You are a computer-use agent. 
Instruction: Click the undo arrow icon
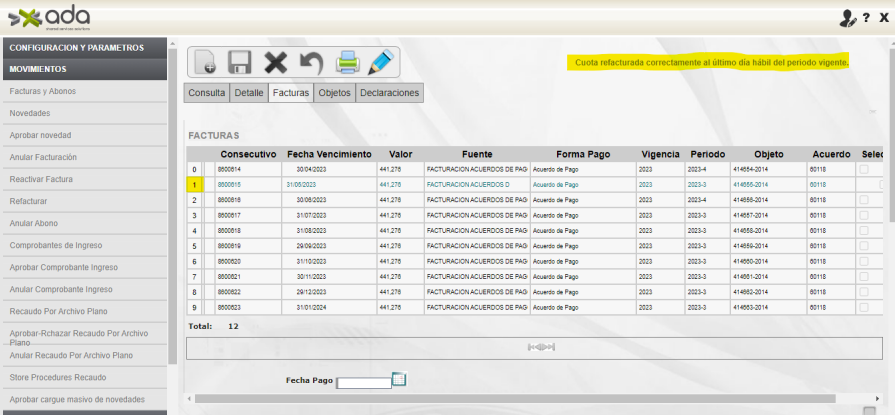click(311, 63)
